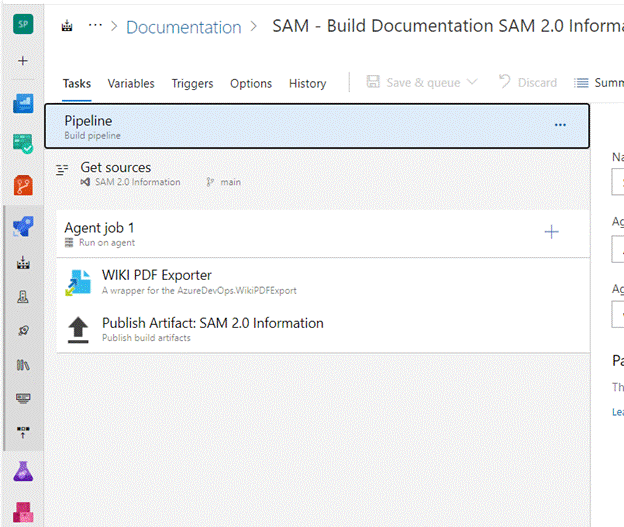This screenshot has height=527, width=624.
Task: Open Artifacts icon in the sidebar
Action: coord(23,512)
